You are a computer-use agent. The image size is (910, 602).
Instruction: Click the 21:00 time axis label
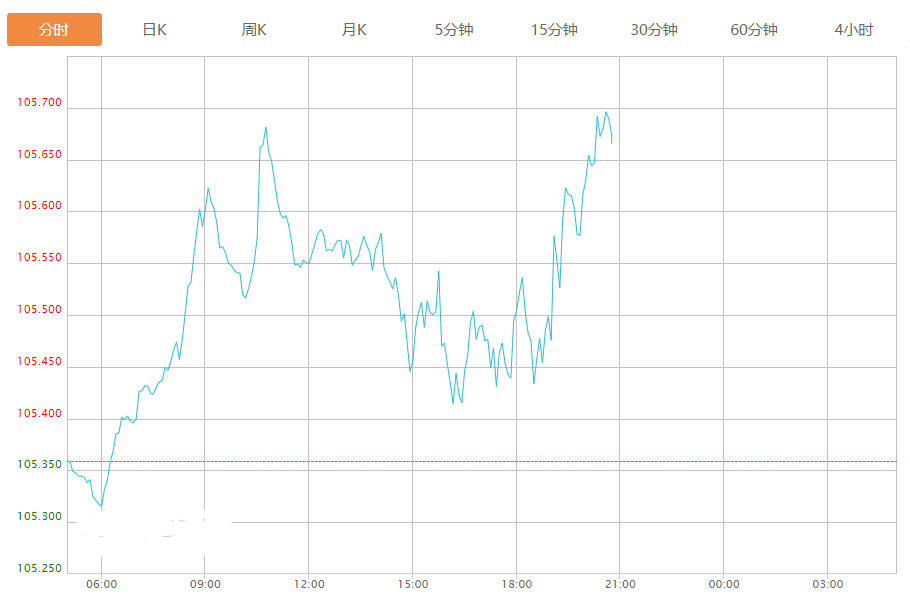point(620,585)
